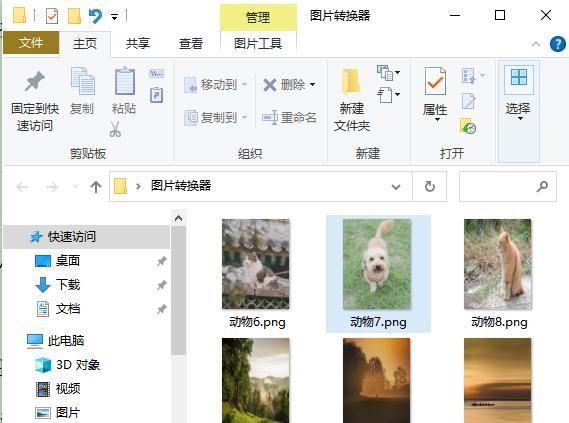Click the quick access New folder icon
This screenshot has height=423, width=569.
click(74, 16)
